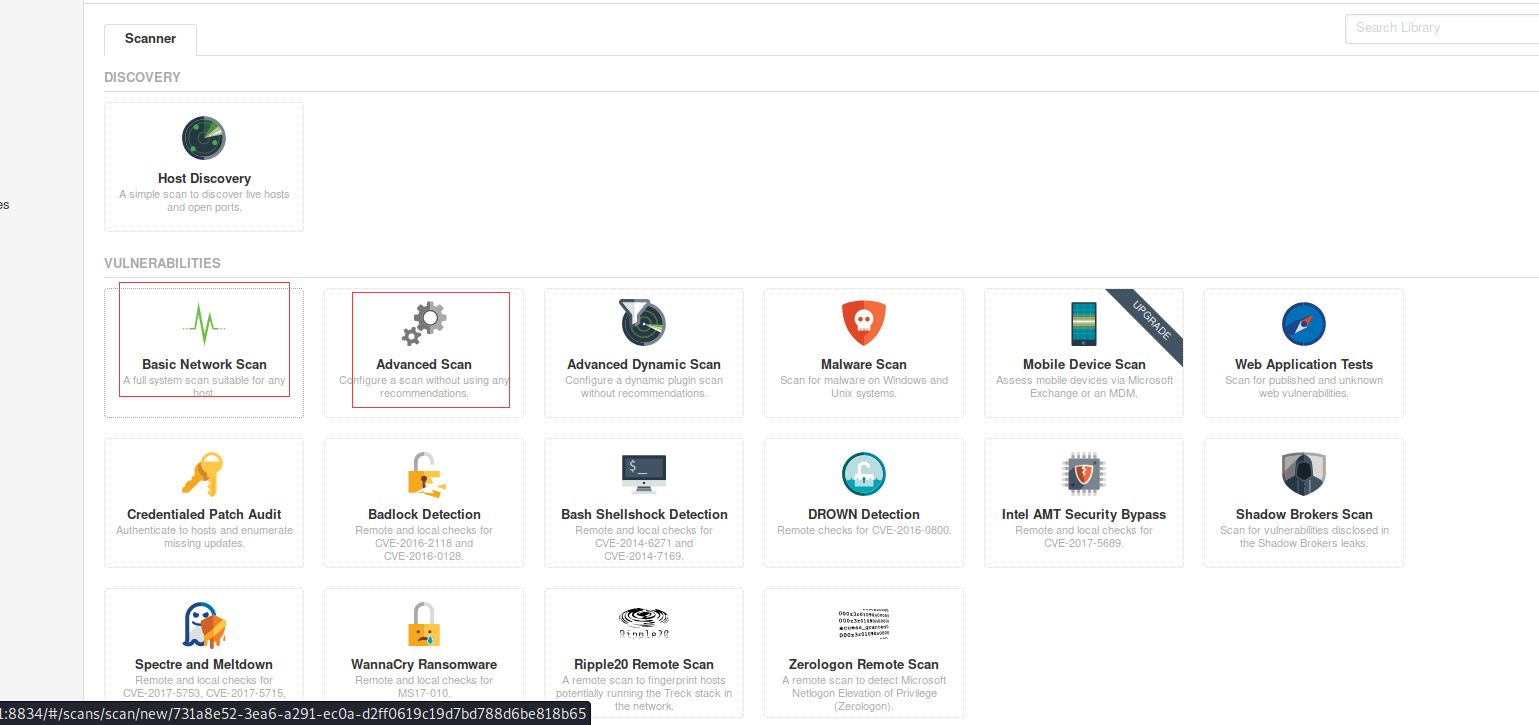Click the WannaCry crying padlock icon
This screenshot has height=725, width=1539.
coord(424,623)
